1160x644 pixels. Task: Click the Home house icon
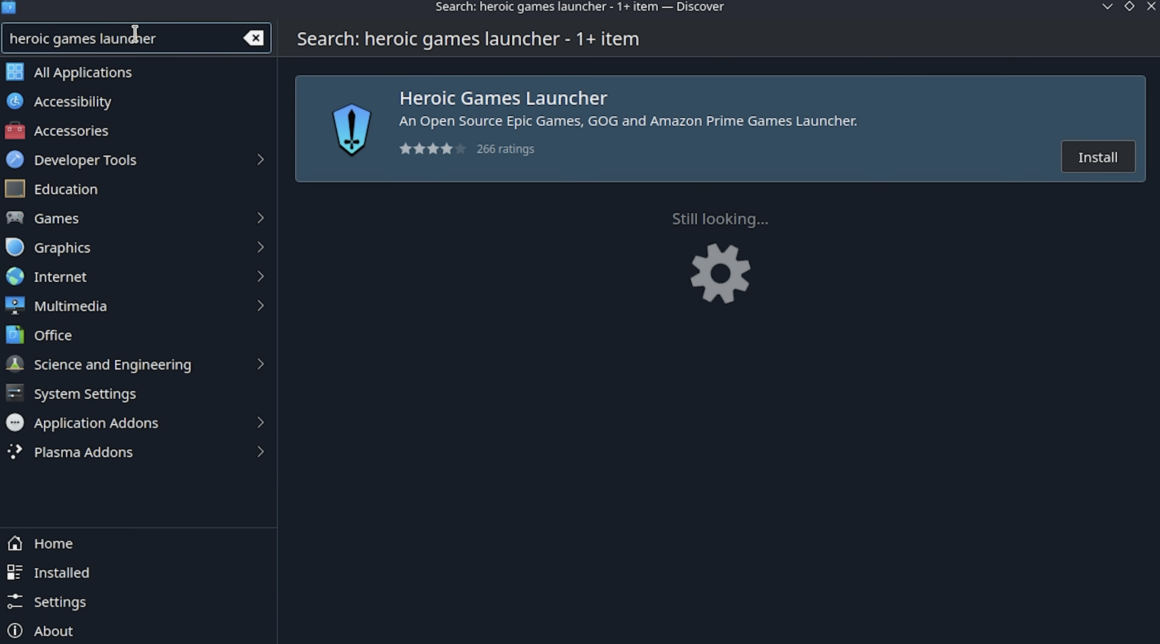click(x=15, y=543)
